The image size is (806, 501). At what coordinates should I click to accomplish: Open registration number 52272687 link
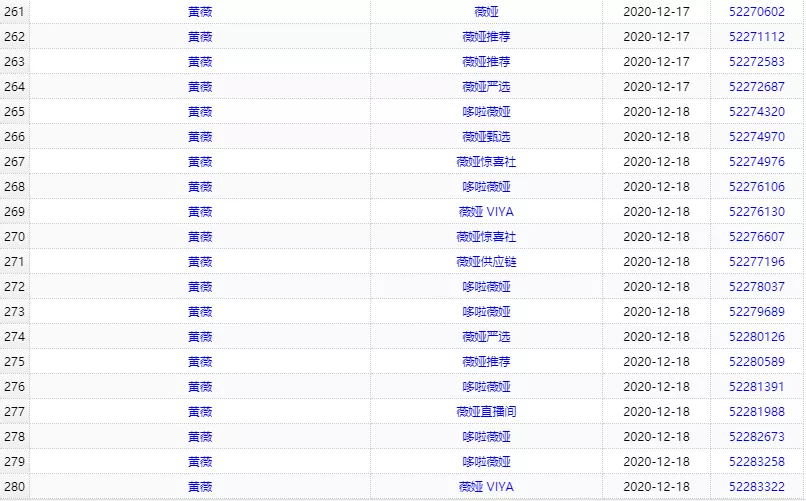tap(757, 86)
